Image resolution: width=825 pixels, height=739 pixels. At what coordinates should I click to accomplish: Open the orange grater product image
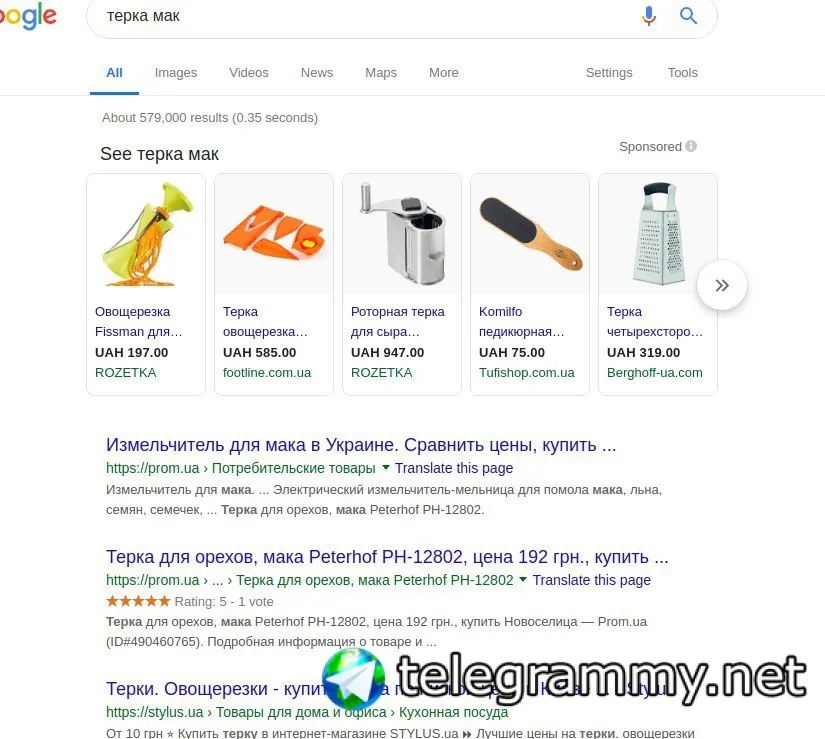click(x=274, y=234)
